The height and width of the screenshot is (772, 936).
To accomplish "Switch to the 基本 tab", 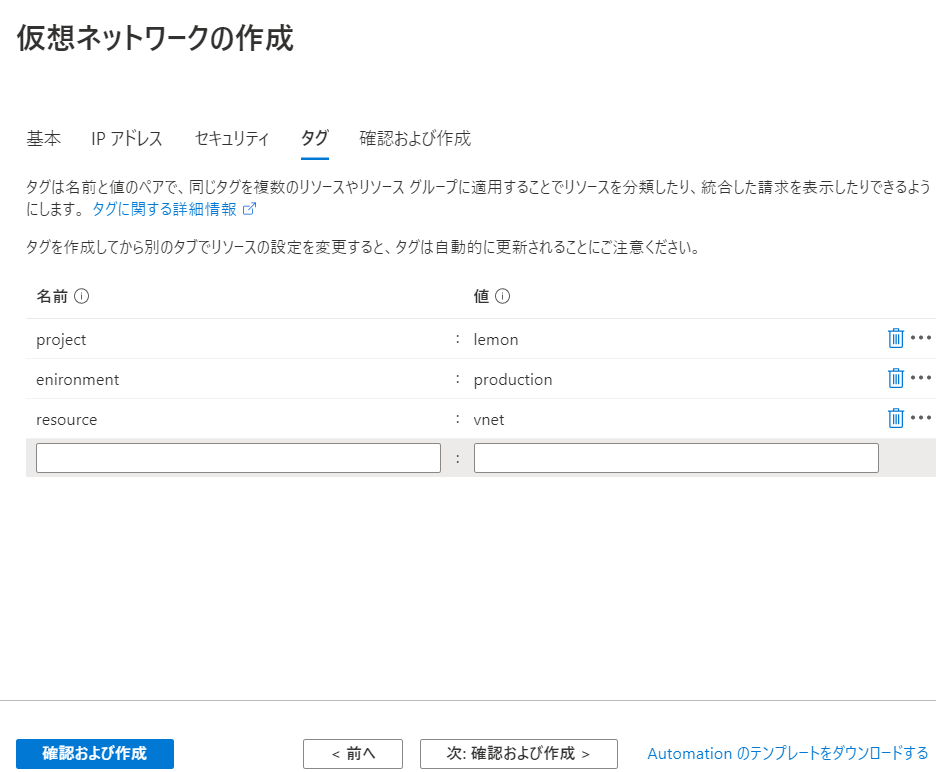I will 44,139.
